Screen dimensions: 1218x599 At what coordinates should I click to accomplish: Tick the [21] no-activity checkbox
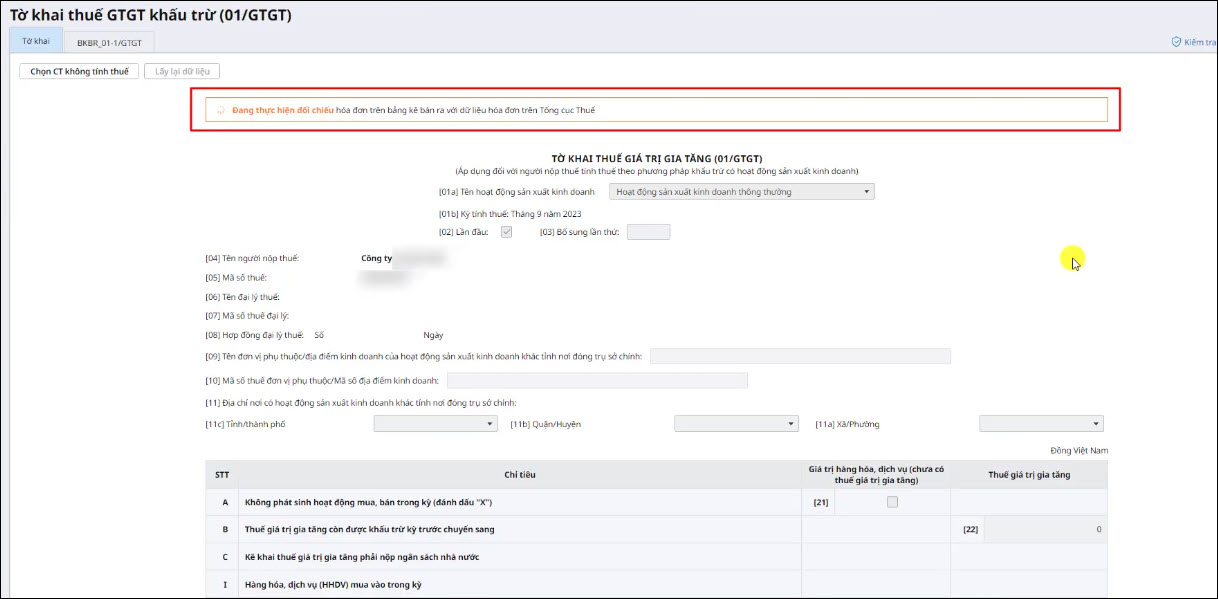click(892, 502)
